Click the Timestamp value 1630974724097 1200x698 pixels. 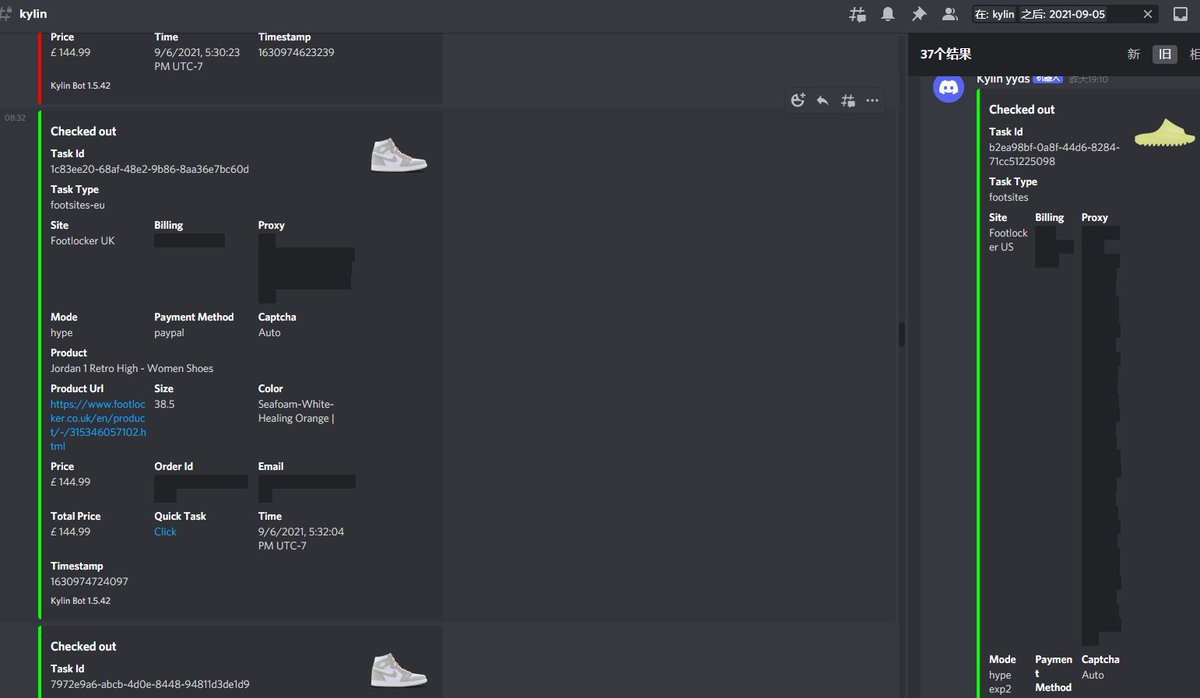[89, 581]
